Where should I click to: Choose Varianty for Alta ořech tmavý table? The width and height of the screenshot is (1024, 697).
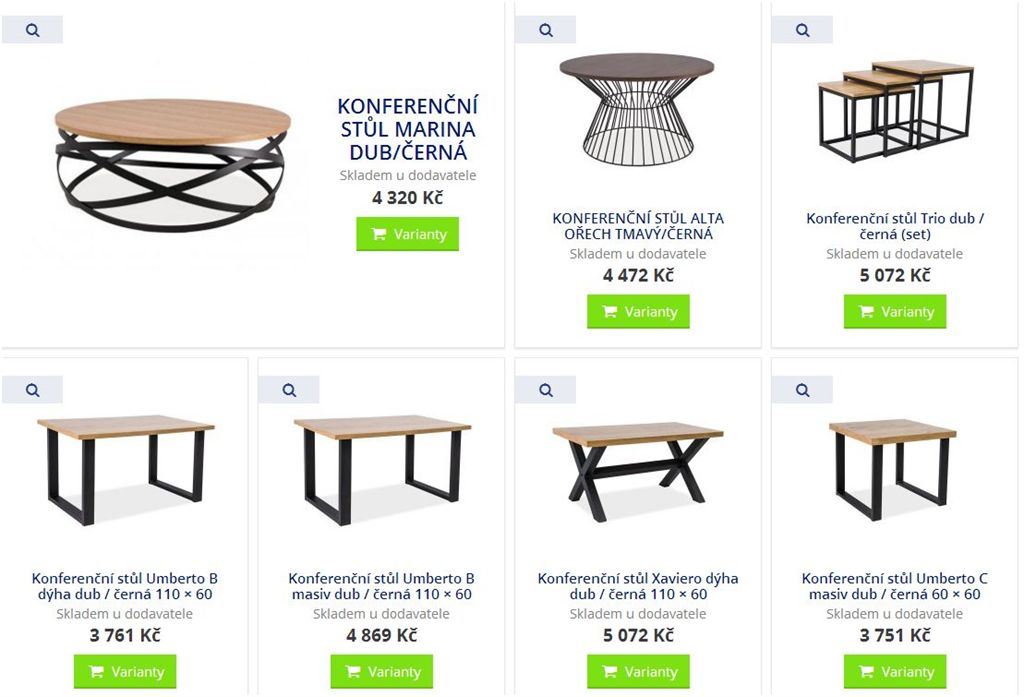(x=638, y=312)
